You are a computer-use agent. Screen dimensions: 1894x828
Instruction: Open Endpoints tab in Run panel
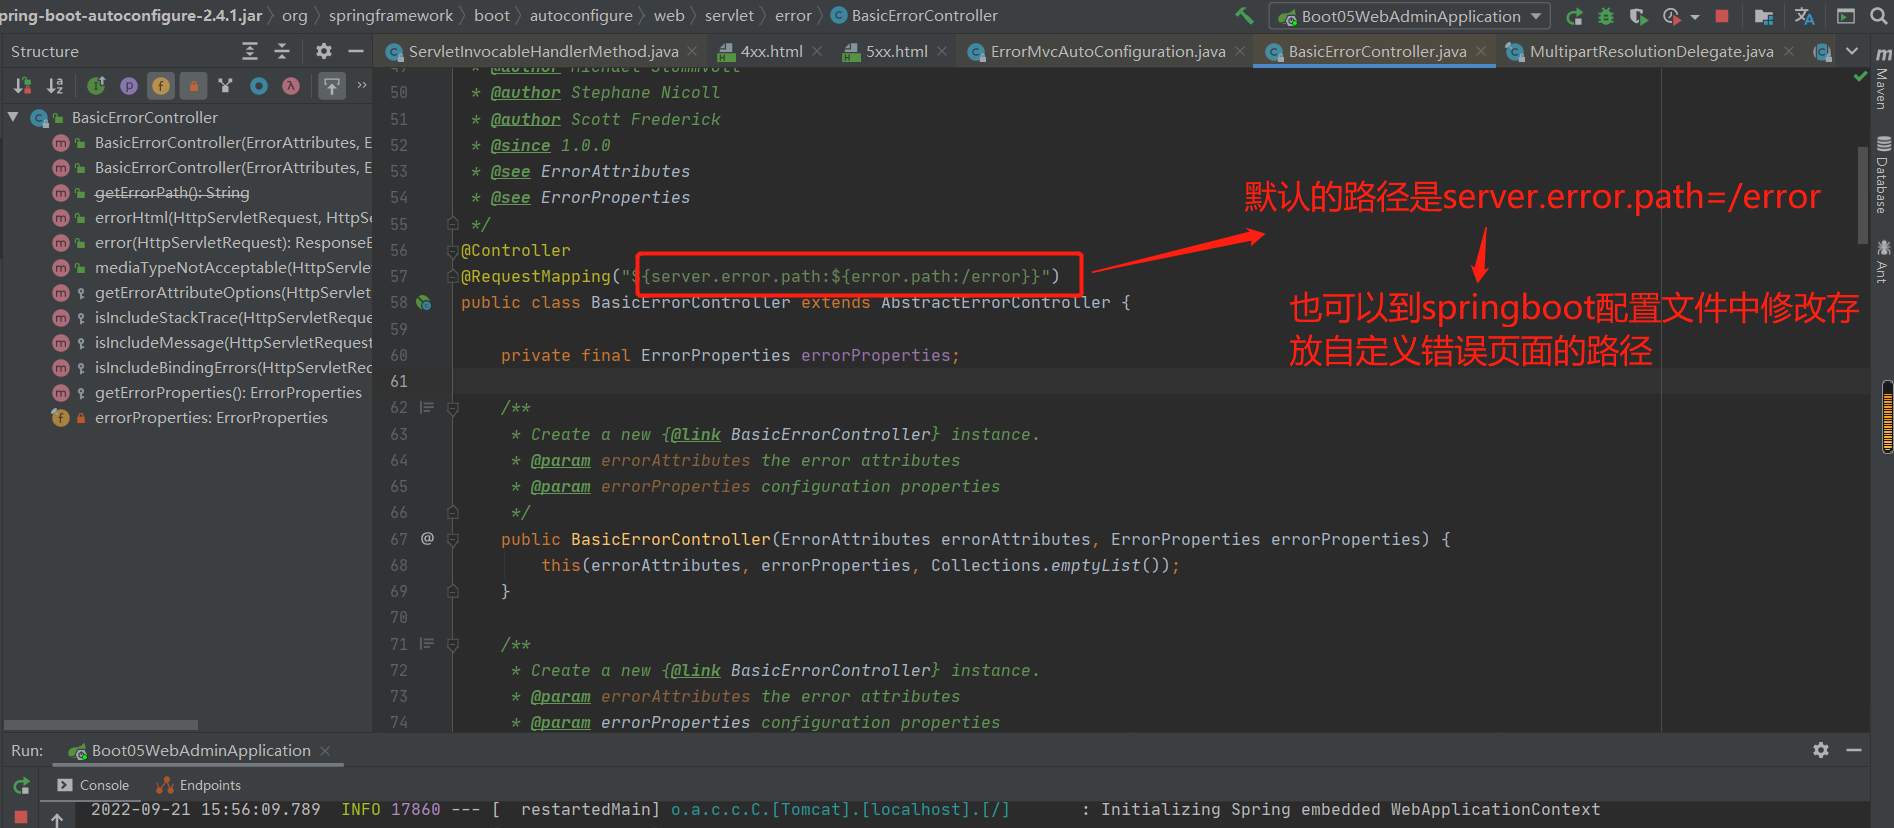(198, 785)
